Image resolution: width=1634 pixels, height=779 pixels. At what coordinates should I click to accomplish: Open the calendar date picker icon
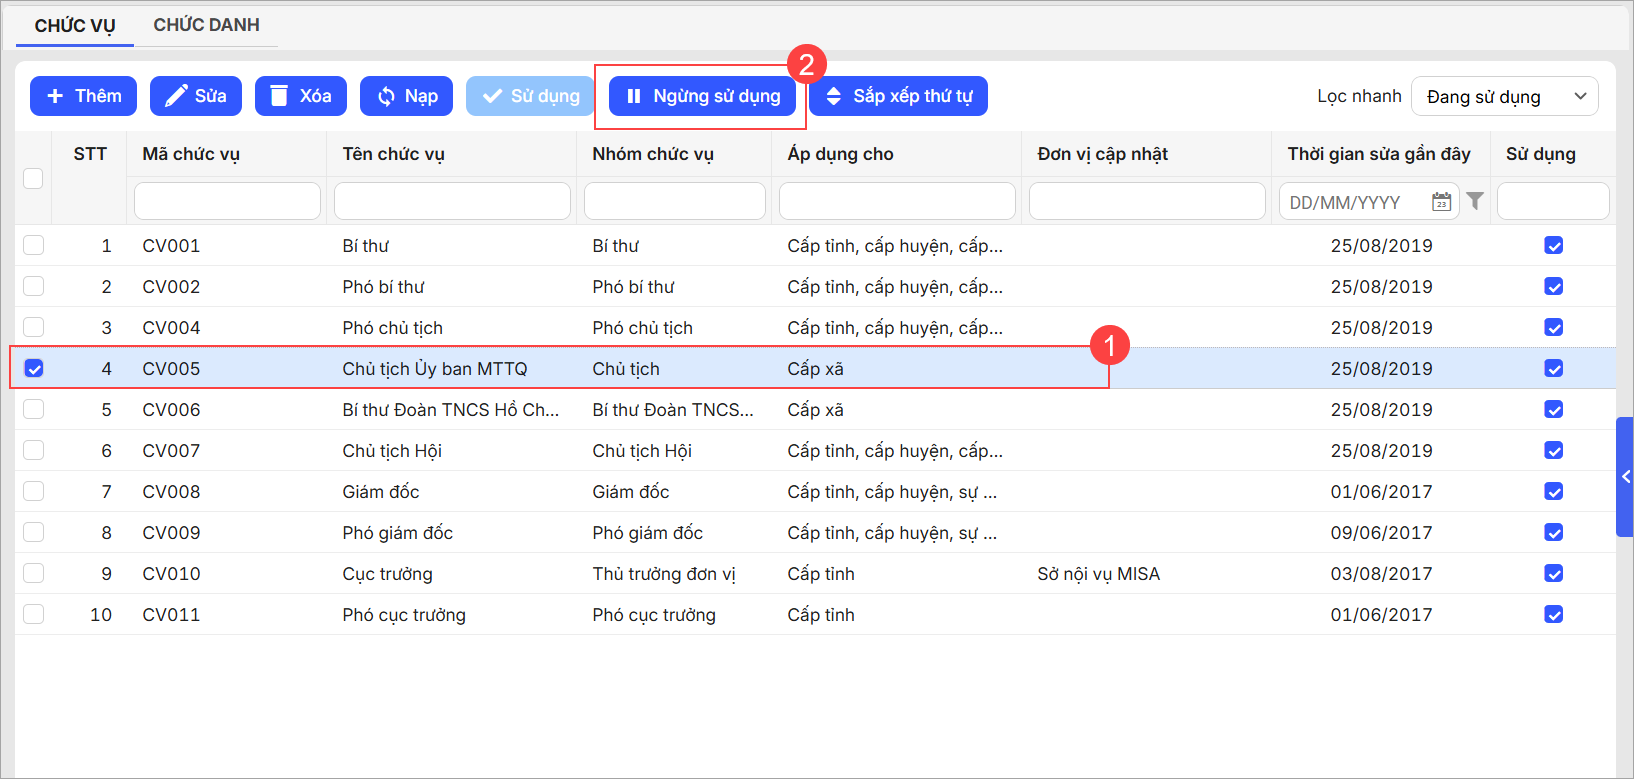click(1441, 202)
